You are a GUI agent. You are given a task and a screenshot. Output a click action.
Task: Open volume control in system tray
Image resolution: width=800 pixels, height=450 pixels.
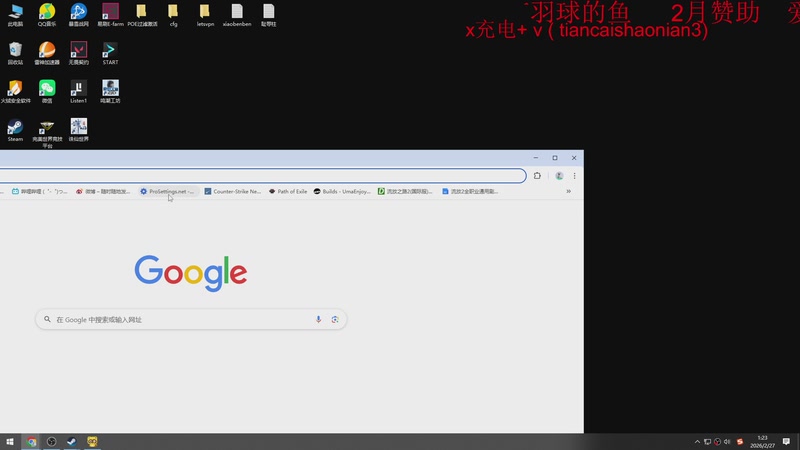click(727, 442)
